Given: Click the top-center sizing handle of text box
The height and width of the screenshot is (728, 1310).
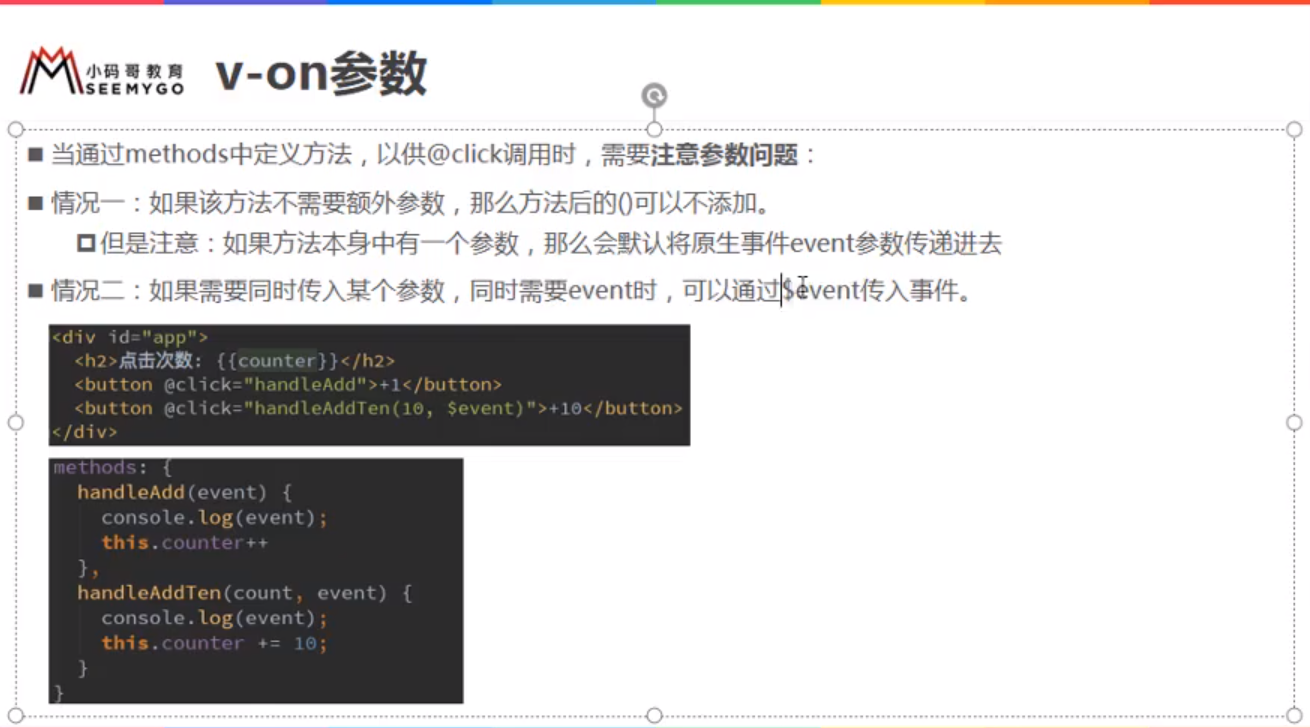Looking at the screenshot, I should [x=654, y=129].
